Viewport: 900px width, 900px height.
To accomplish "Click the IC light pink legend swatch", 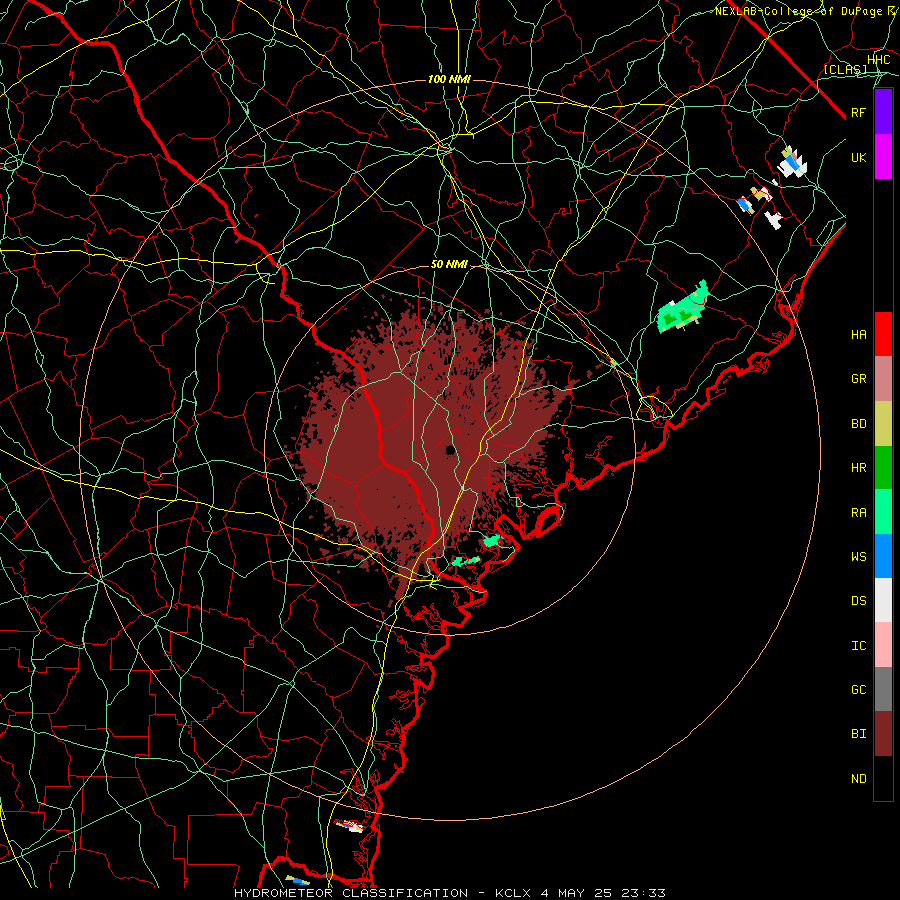I will click(883, 645).
